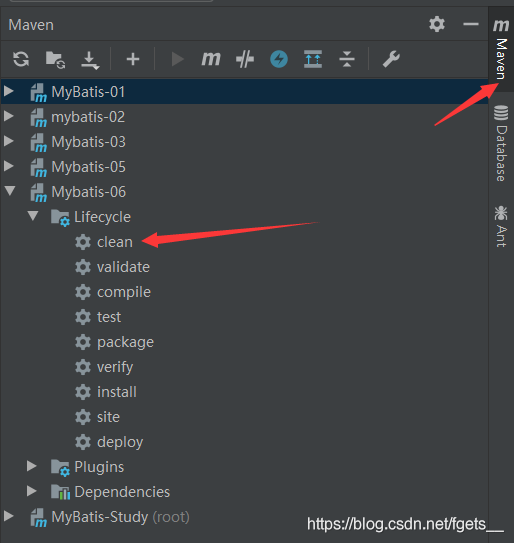The width and height of the screenshot is (514, 543).
Task: Click Expand All icon in Maven toolbar
Action: point(313,59)
